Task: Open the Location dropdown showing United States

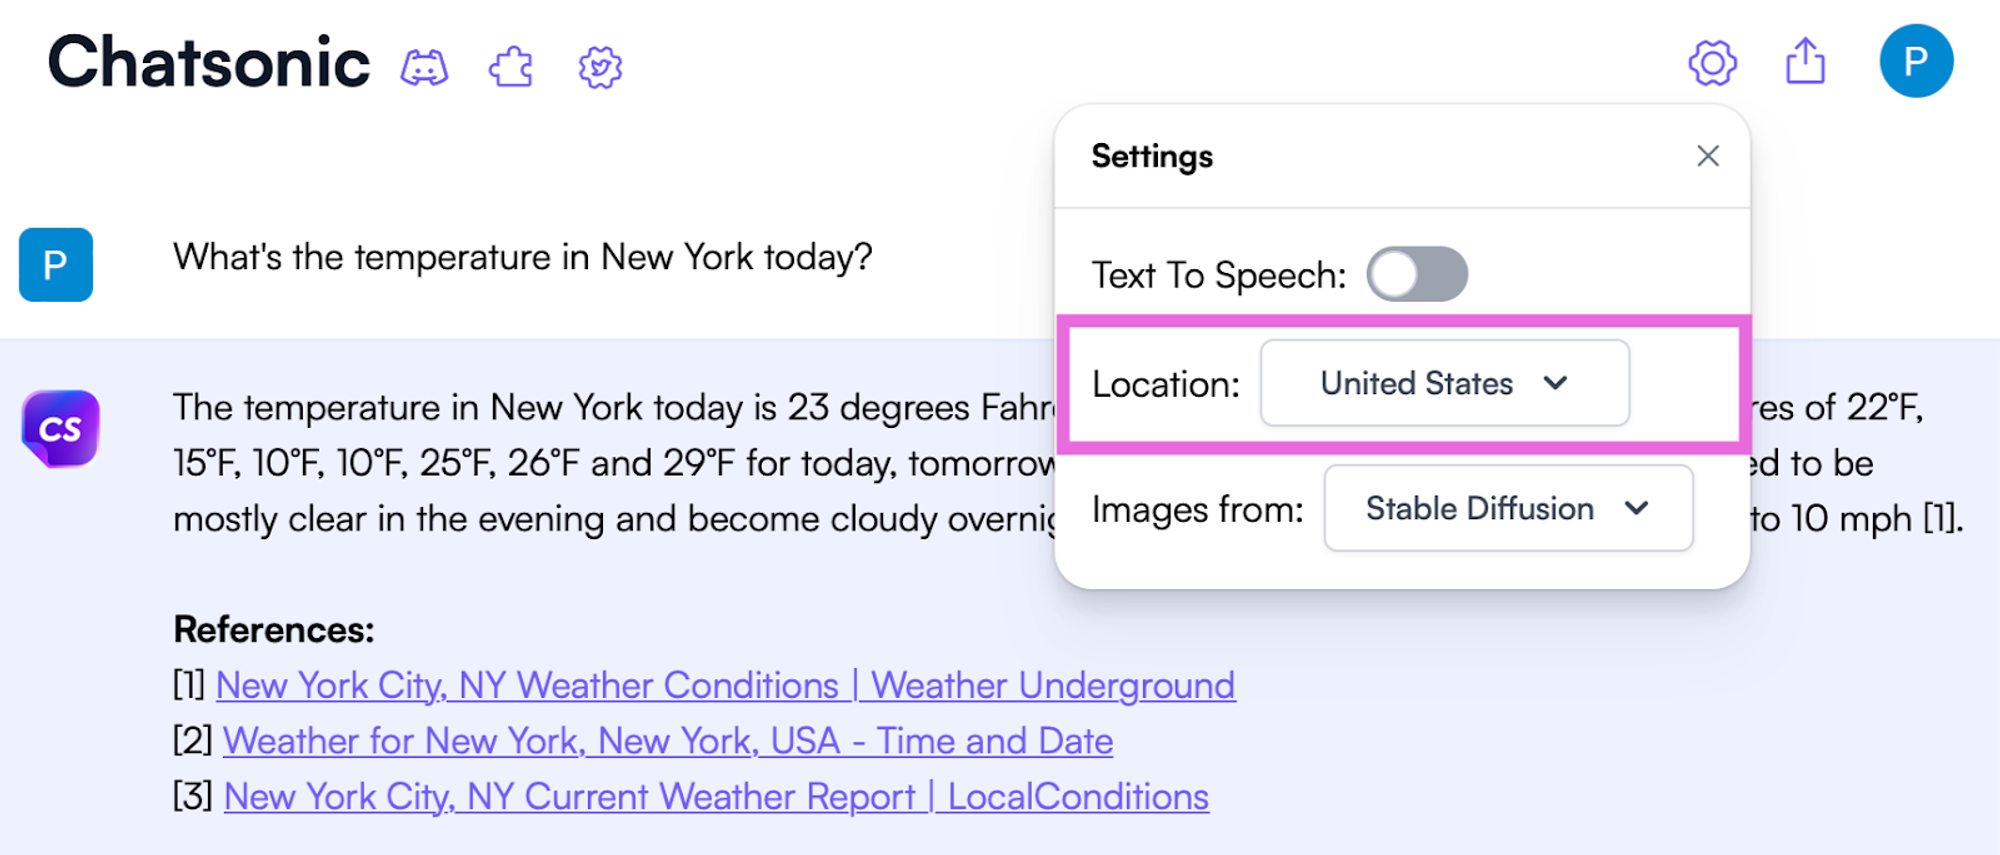Action: point(1444,383)
